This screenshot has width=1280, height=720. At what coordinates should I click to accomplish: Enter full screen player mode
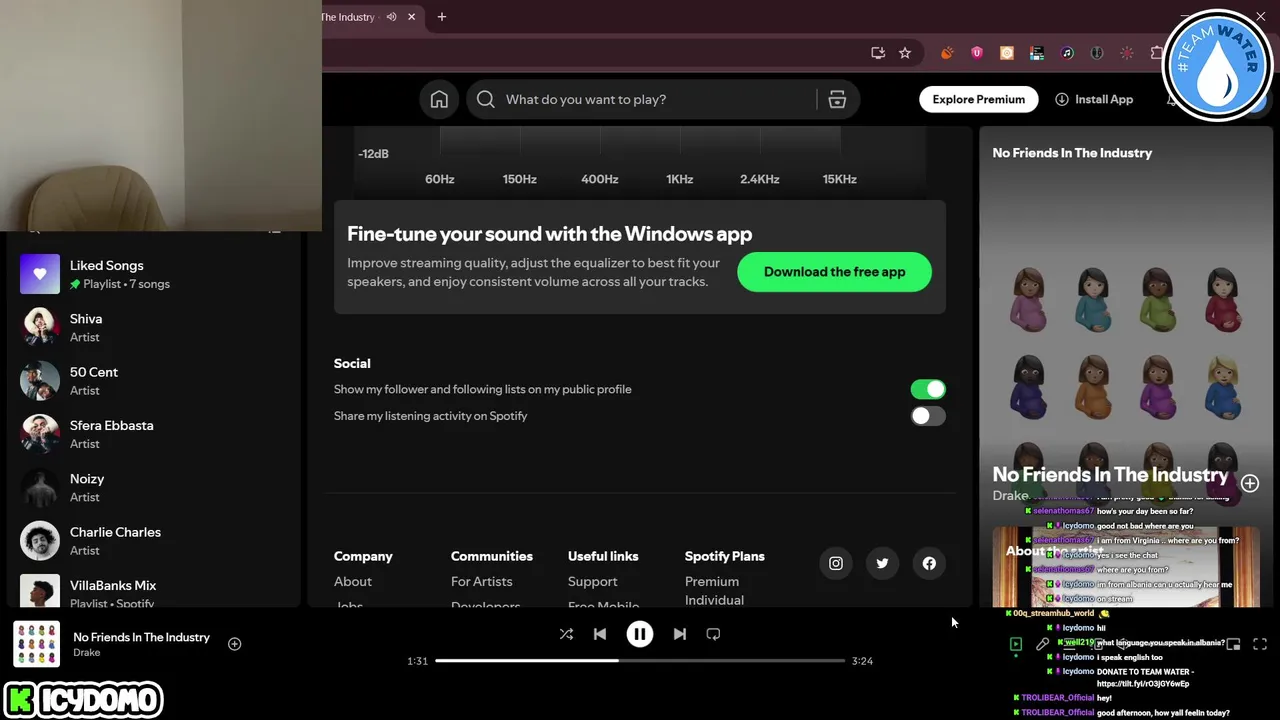[x=1260, y=645]
